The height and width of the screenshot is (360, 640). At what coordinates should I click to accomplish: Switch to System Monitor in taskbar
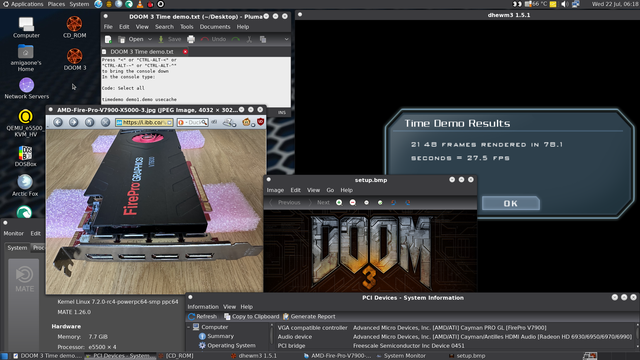[x=400, y=356]
